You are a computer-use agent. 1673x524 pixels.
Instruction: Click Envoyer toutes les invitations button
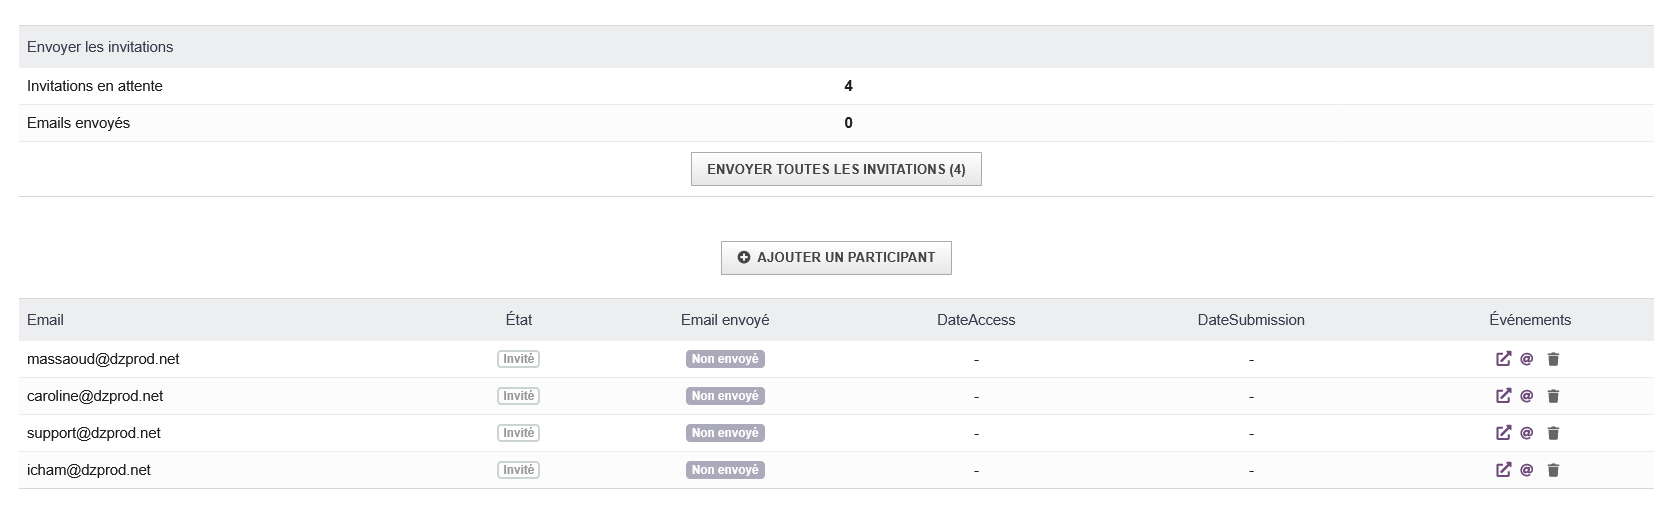(x=836, y=169)
